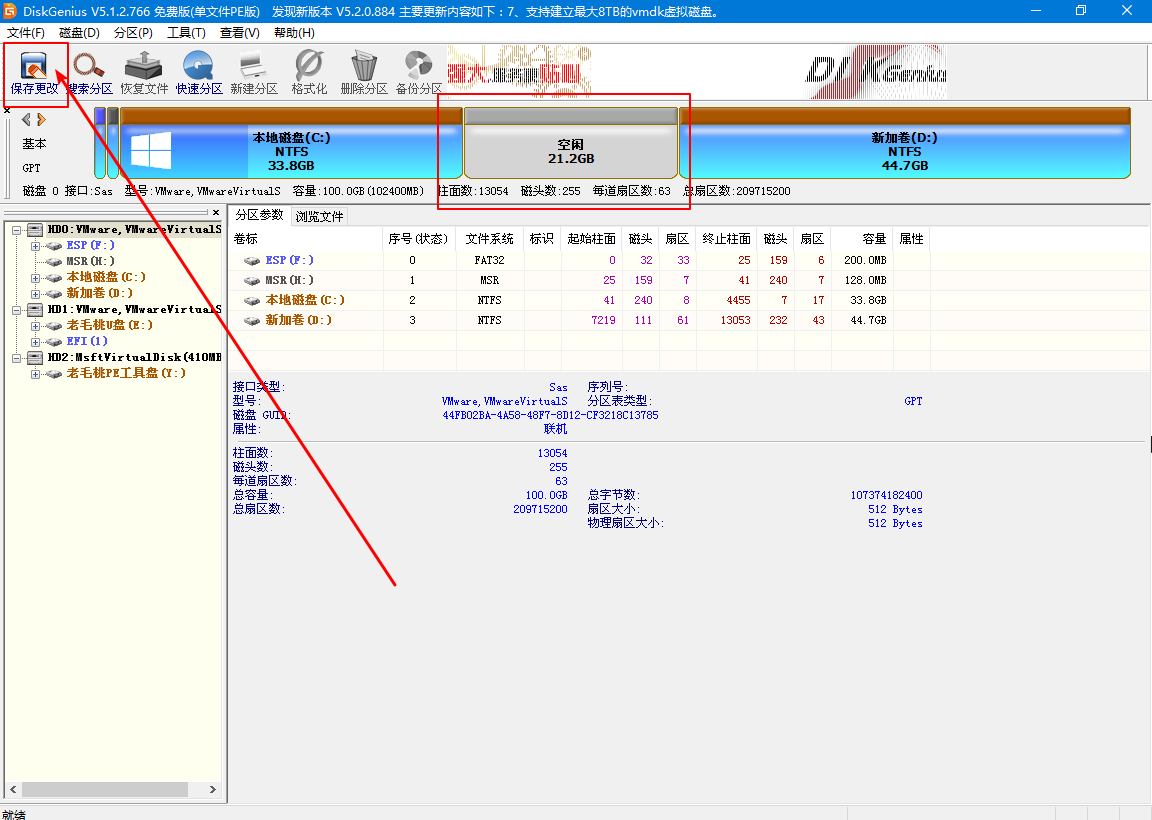Expand the ESP(F:) tree node

click(35, 246)
